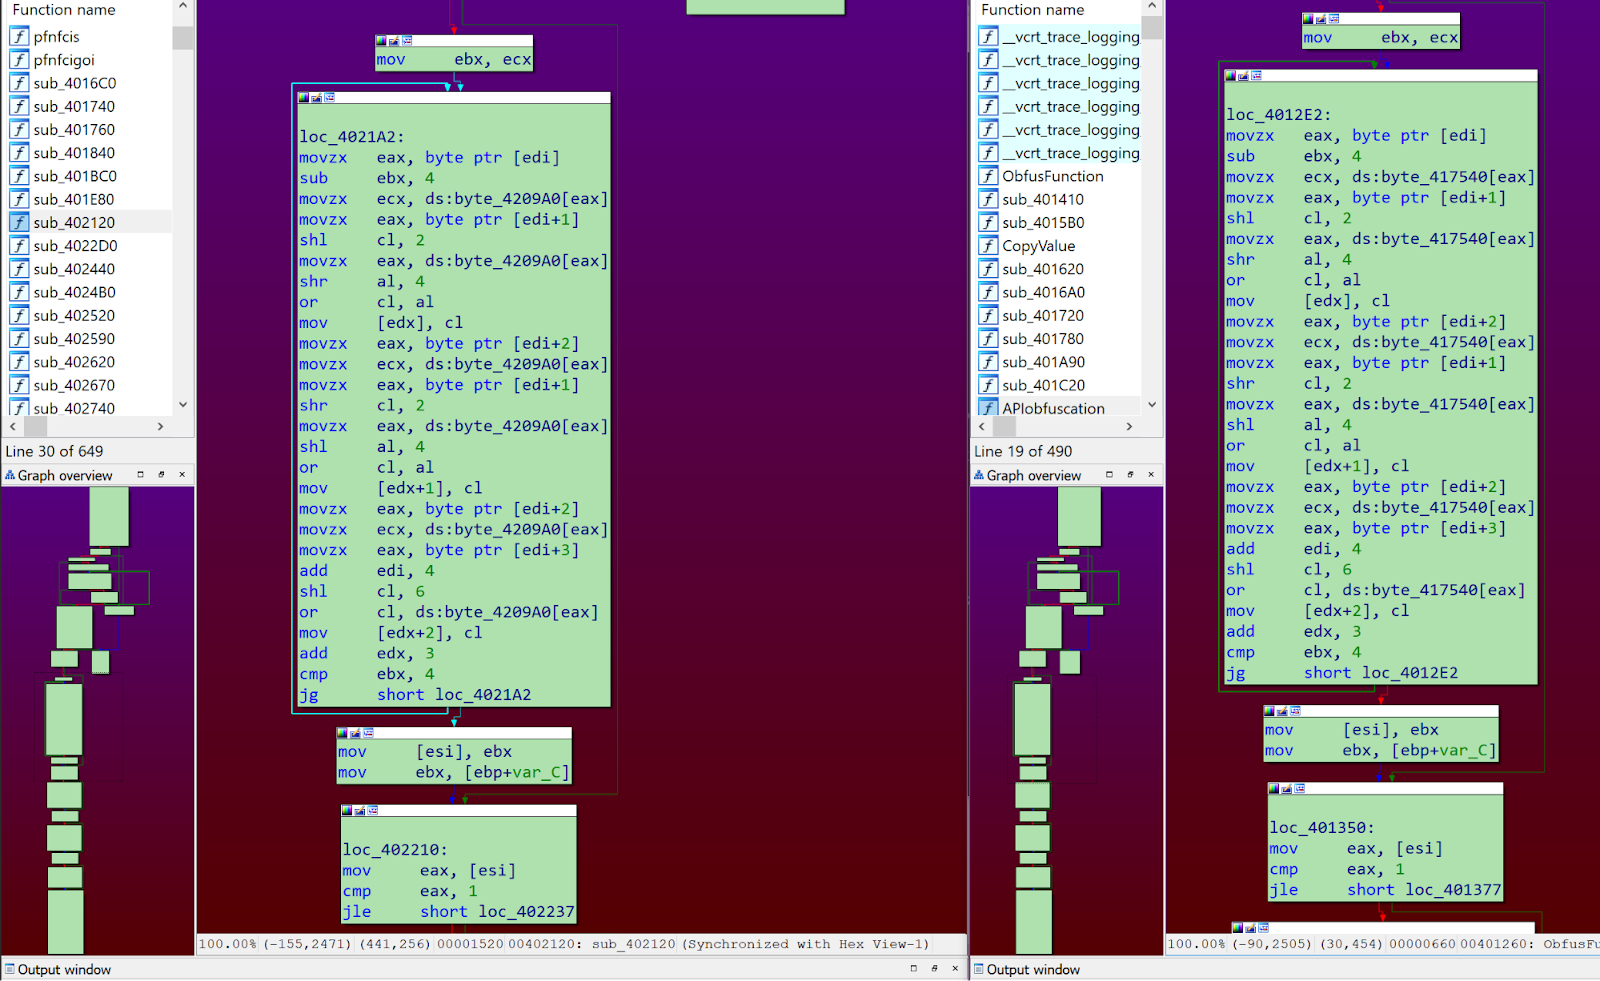Image resolution: width=1600 pixels, height=981 pixels.
Task: Click the 'loc_401350:' label
Action: (1322, 828)
